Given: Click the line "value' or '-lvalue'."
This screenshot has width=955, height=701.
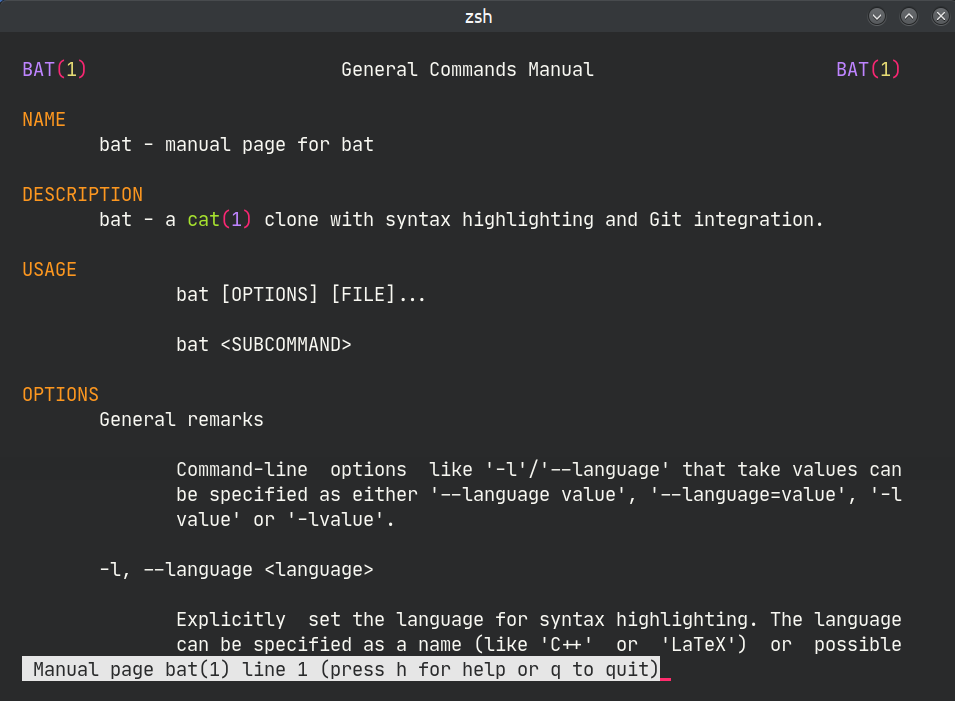Looking at the screenshot, I should (x=286, y=520).
